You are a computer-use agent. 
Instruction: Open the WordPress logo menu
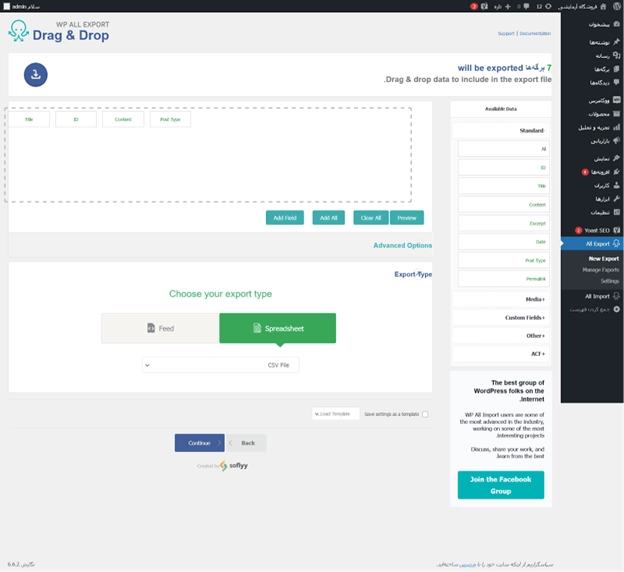pos(616,6)
